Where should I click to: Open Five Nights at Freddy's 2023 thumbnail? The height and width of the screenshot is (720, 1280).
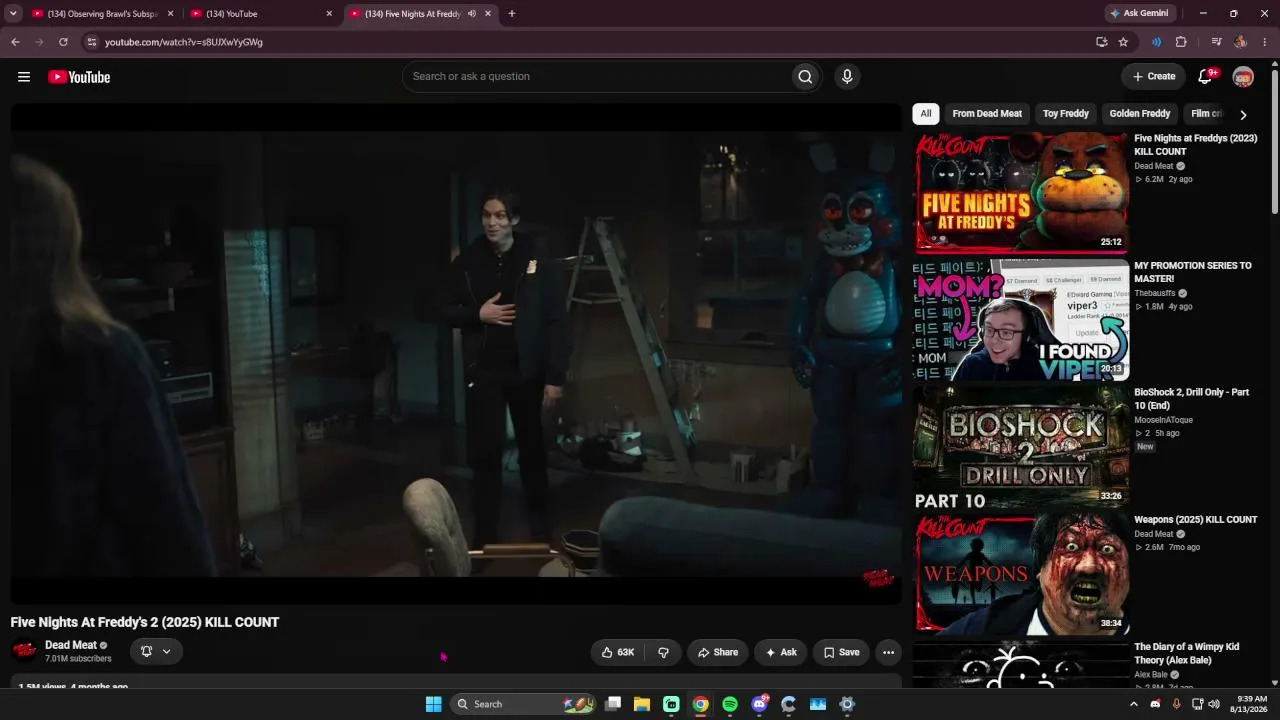pos(1021,193)
